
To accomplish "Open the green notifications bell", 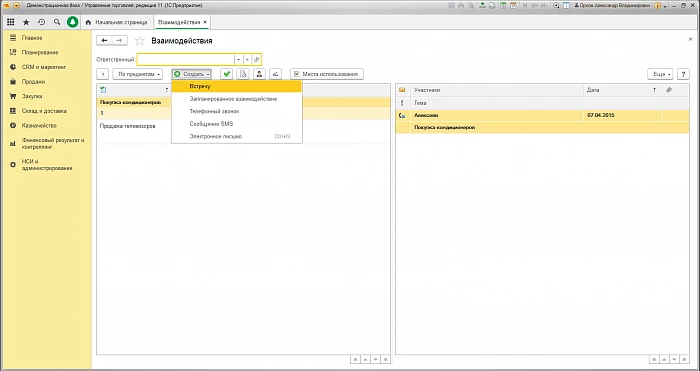I will pyautogui.click(x=72, y=22).
